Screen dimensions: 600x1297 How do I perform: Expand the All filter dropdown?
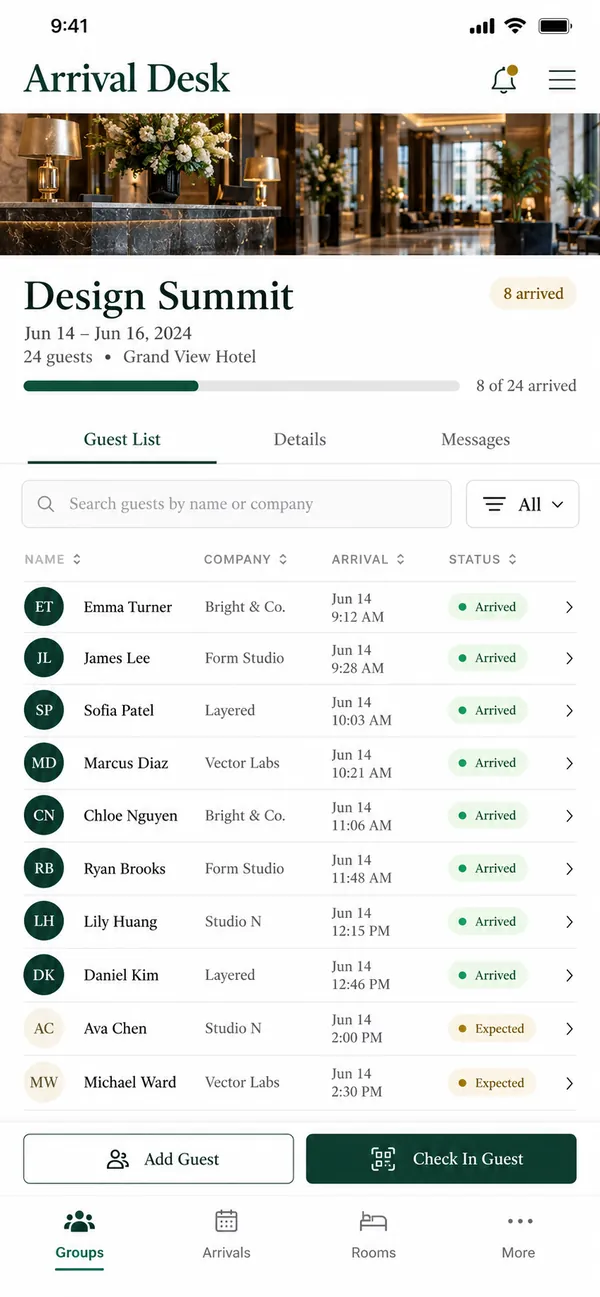point(522,504)
